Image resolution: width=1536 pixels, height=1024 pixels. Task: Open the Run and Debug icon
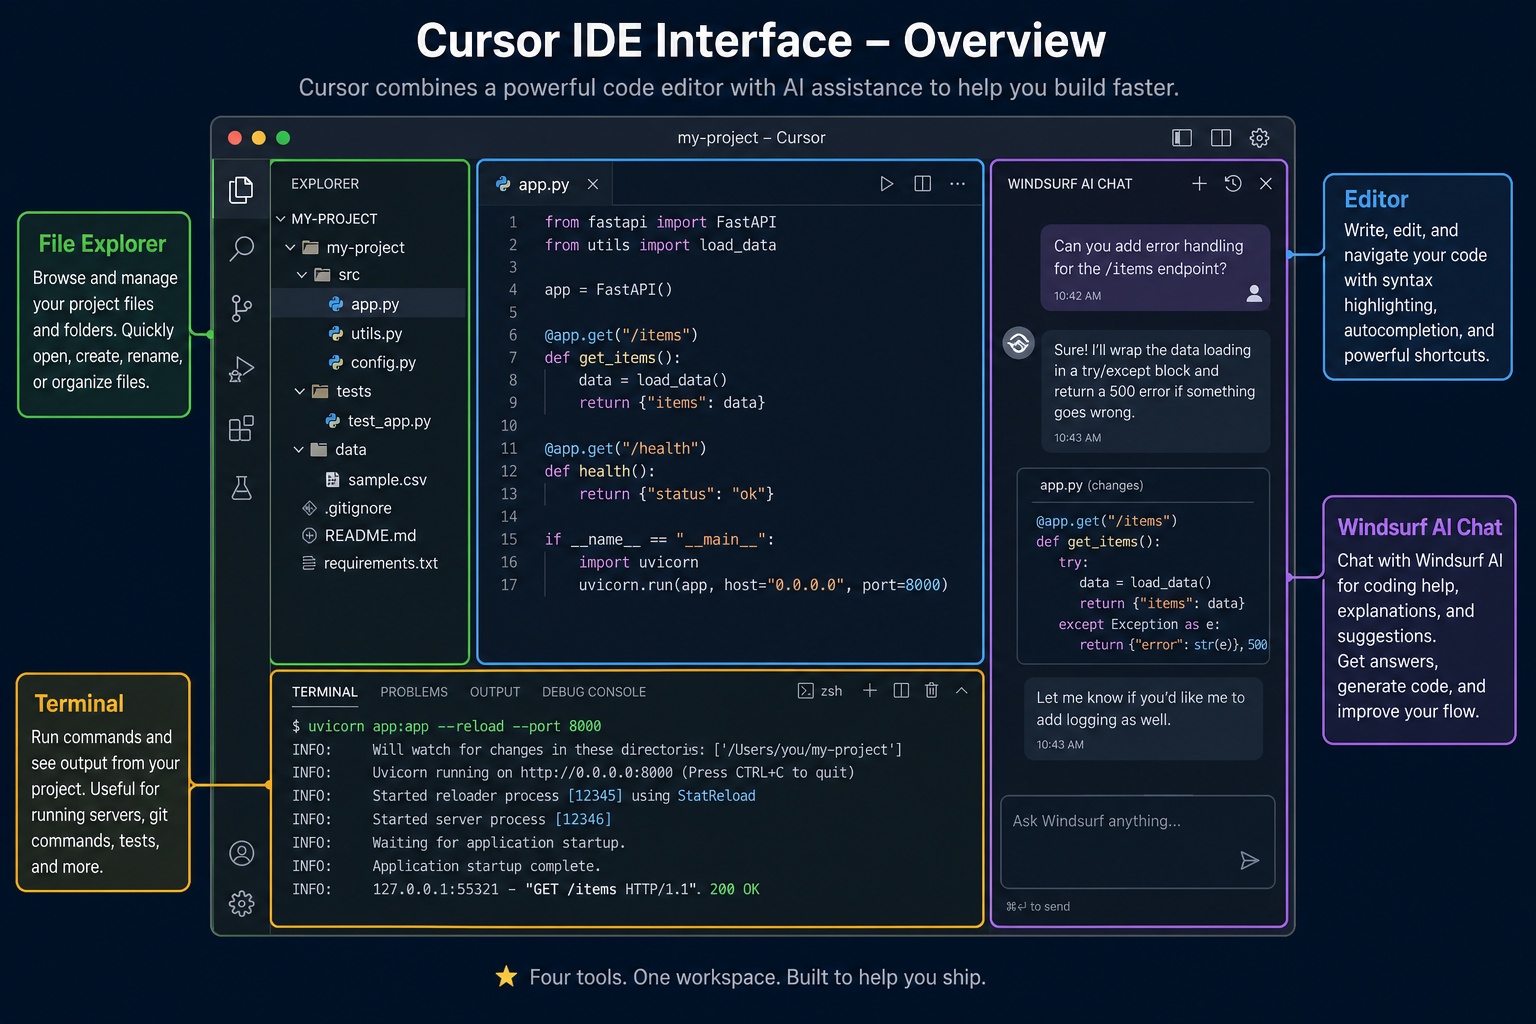(x=241, y=369)
